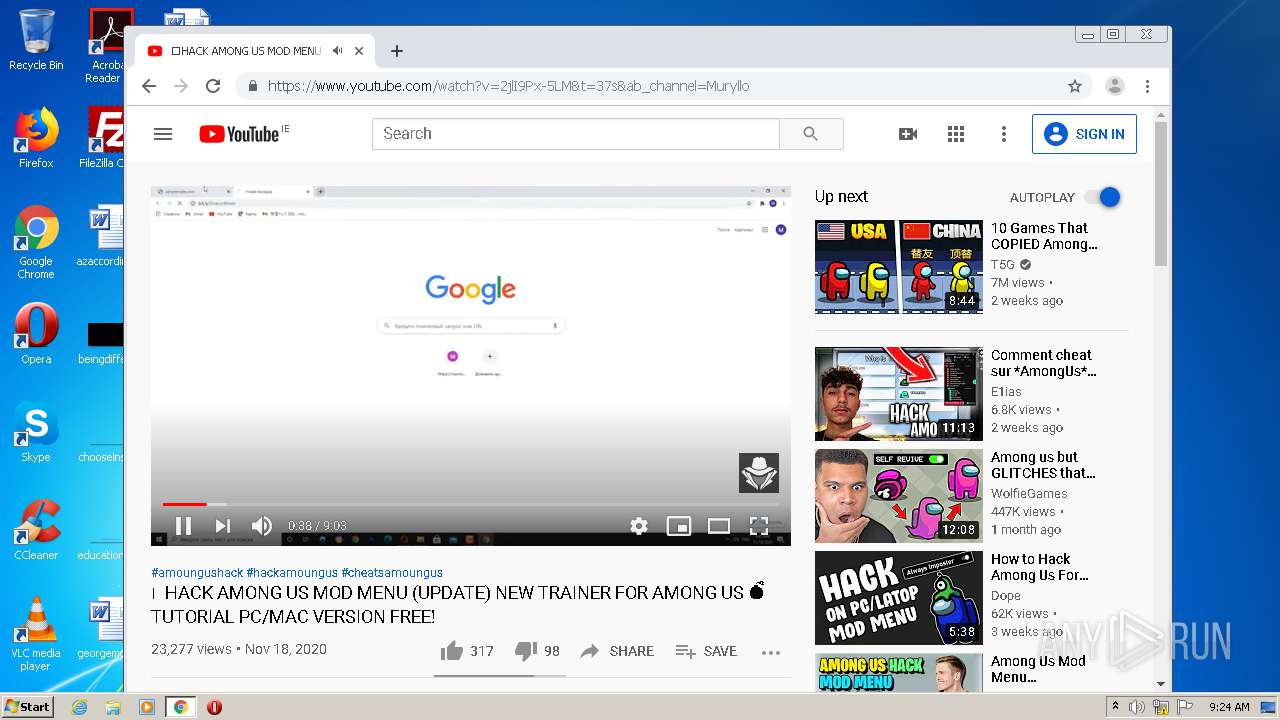
Task: Open Windows Explorer folder in taskbar
Action: tap(113, 707)
